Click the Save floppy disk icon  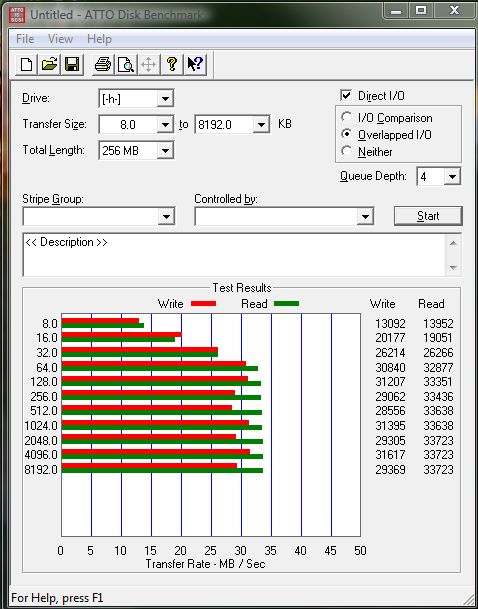(x=72, y=64)
